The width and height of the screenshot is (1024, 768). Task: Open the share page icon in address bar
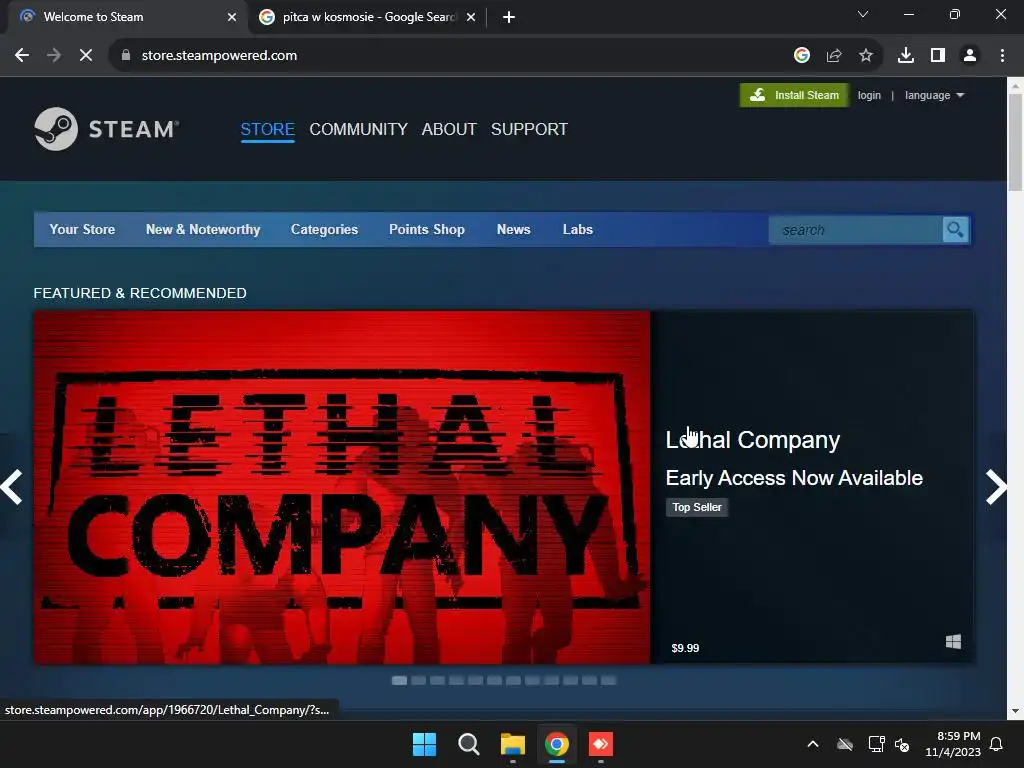[834, 56]
